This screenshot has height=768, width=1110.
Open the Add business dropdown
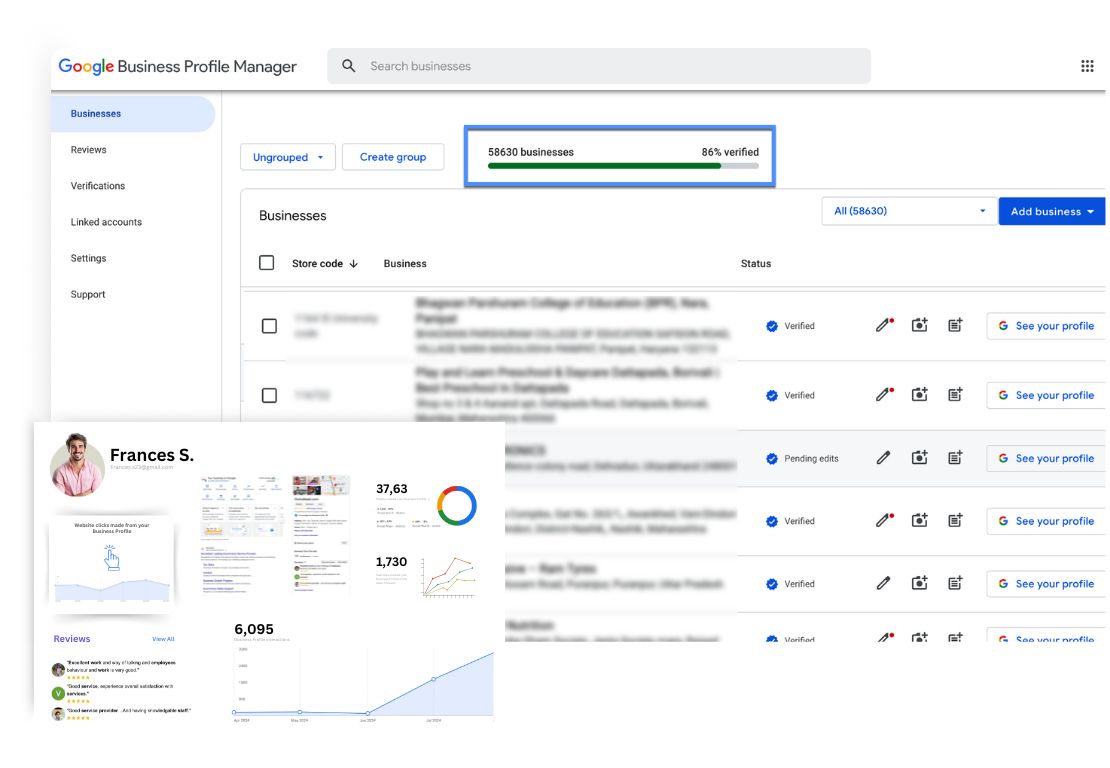[x=1051, y=211]
